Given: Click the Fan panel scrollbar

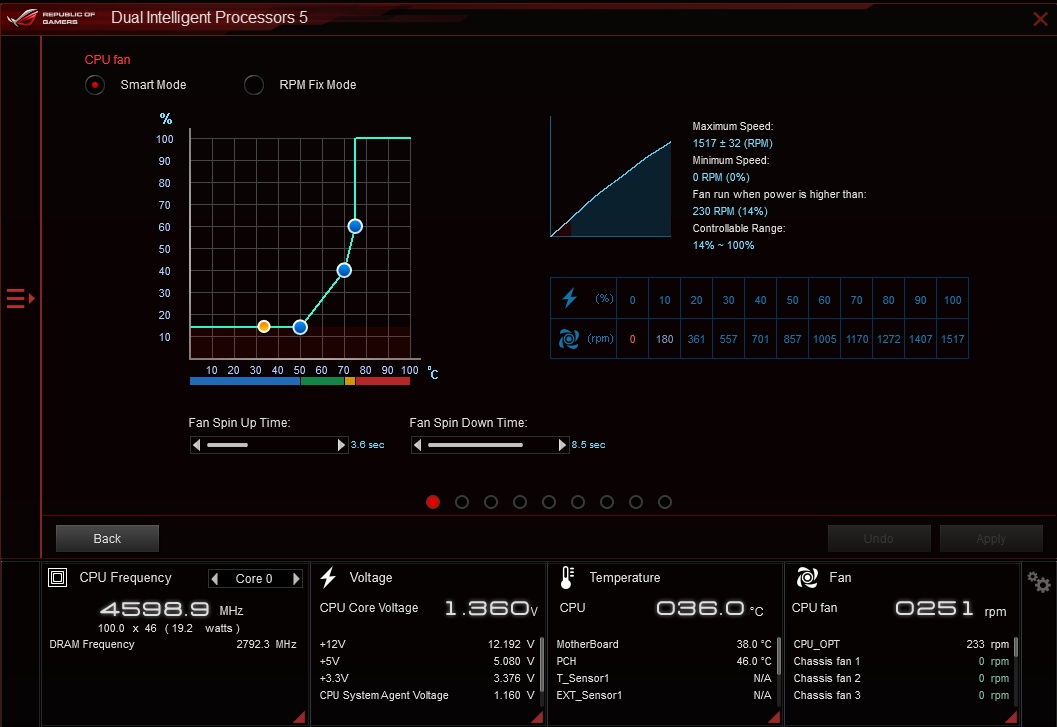Looking at the screenshot, I should pyautogui.click(x=1016, y=647).
